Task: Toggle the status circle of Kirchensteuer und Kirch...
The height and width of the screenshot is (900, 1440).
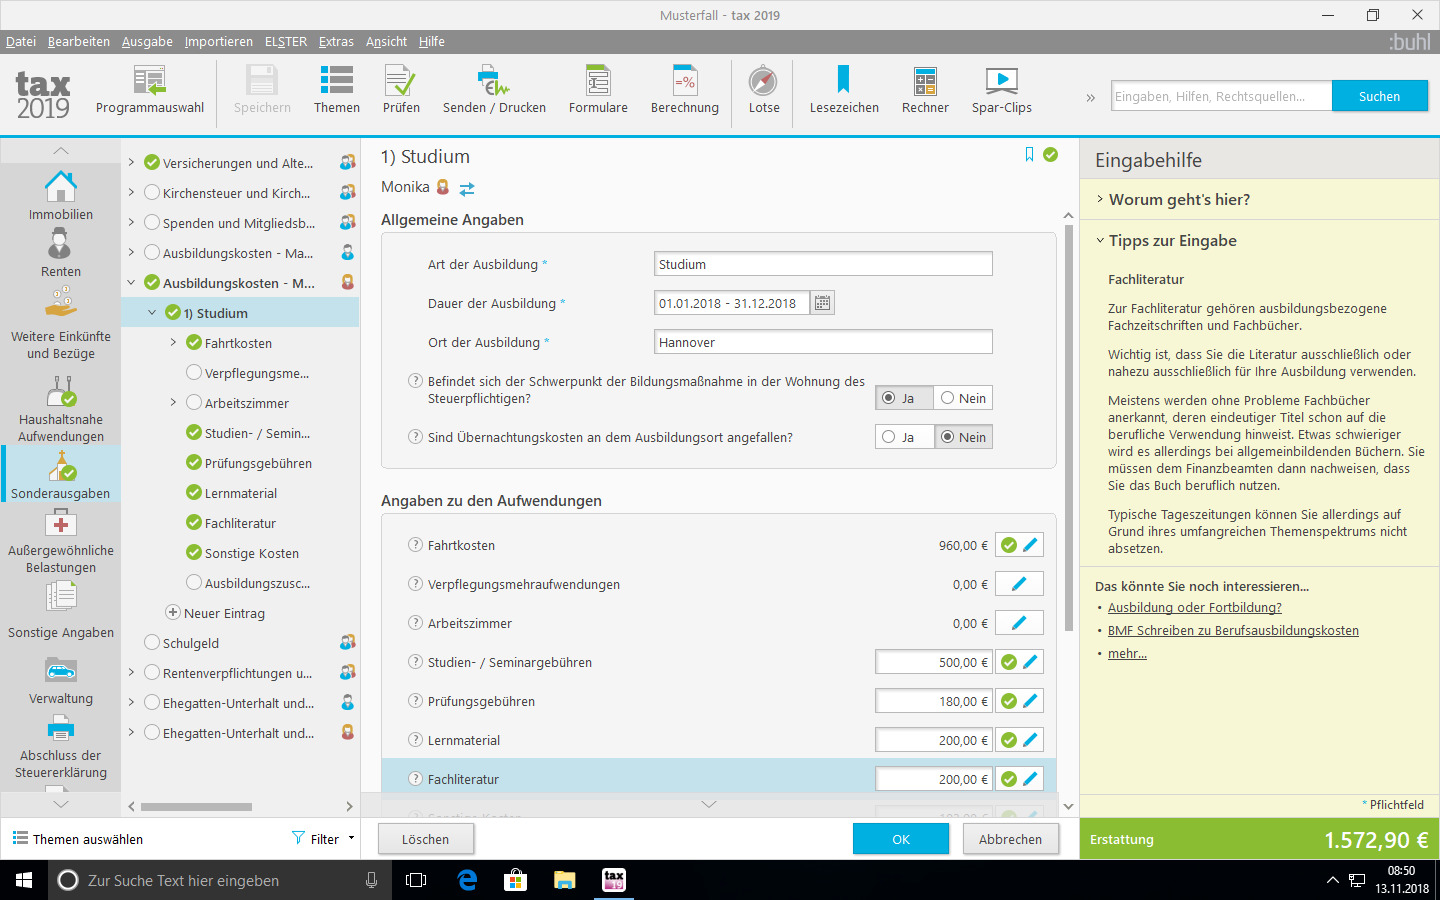Action: click(152, 193)
